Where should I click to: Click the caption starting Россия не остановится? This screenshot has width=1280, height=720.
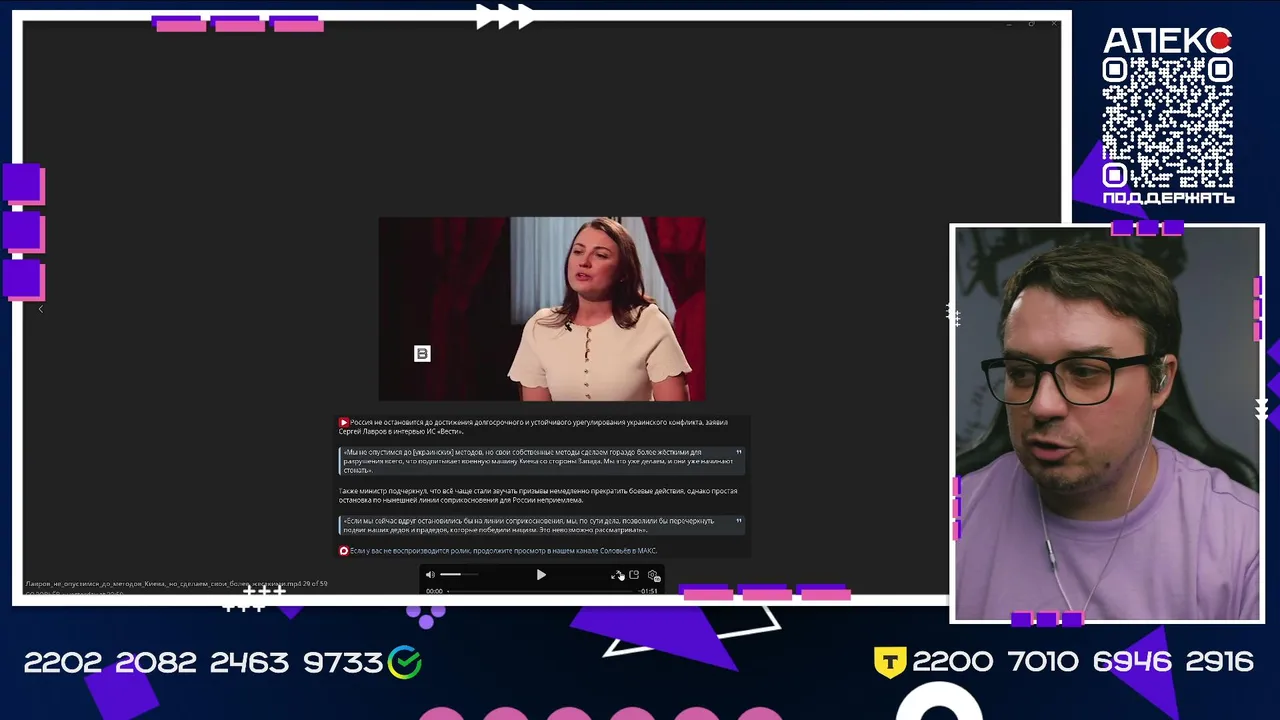534,427
